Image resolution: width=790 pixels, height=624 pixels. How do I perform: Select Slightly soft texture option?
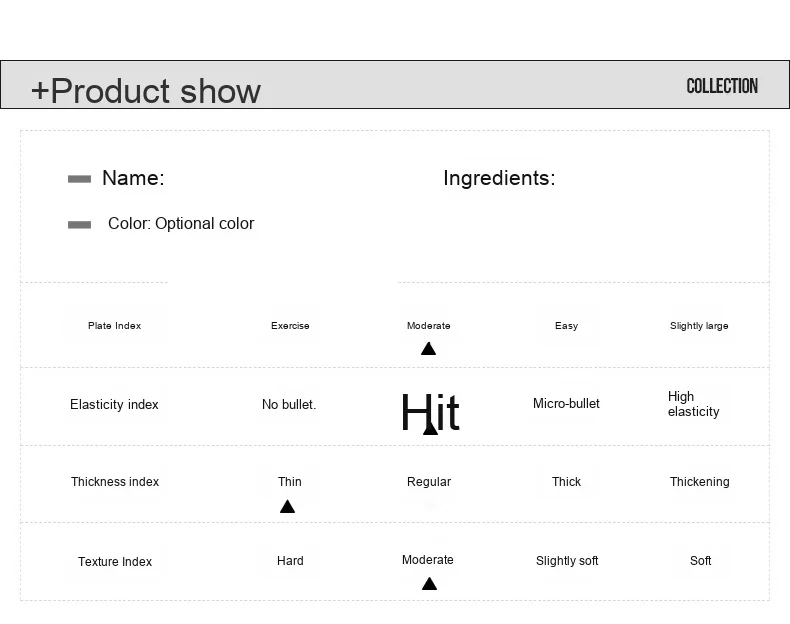567,561
